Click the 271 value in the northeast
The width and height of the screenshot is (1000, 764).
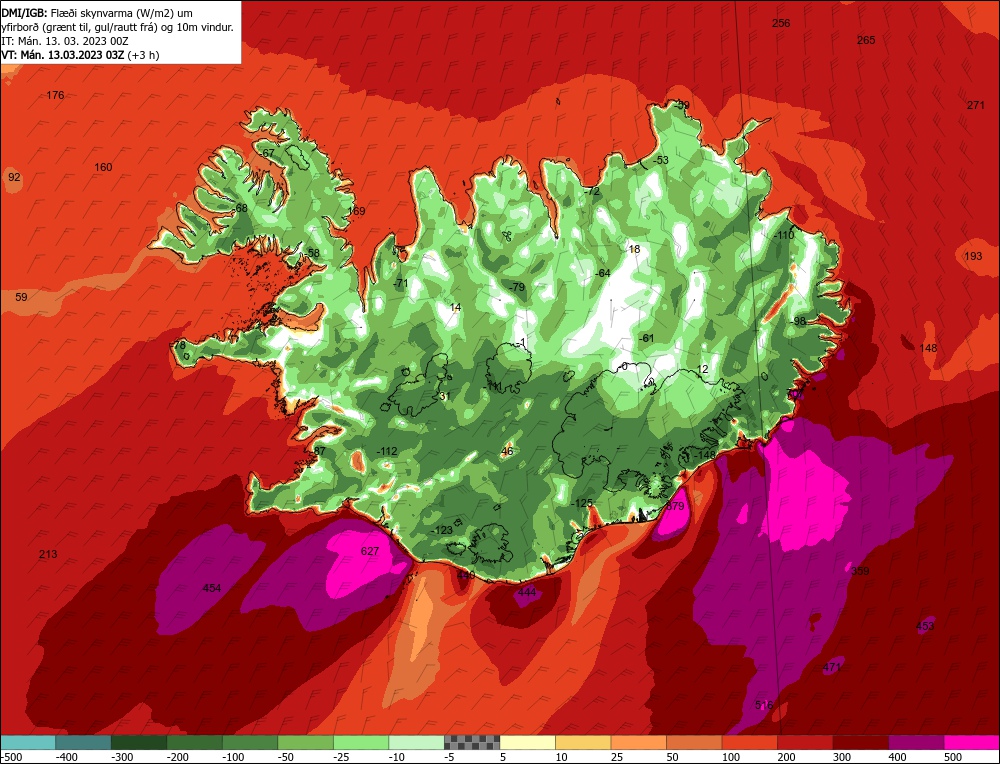coord(976,105)
